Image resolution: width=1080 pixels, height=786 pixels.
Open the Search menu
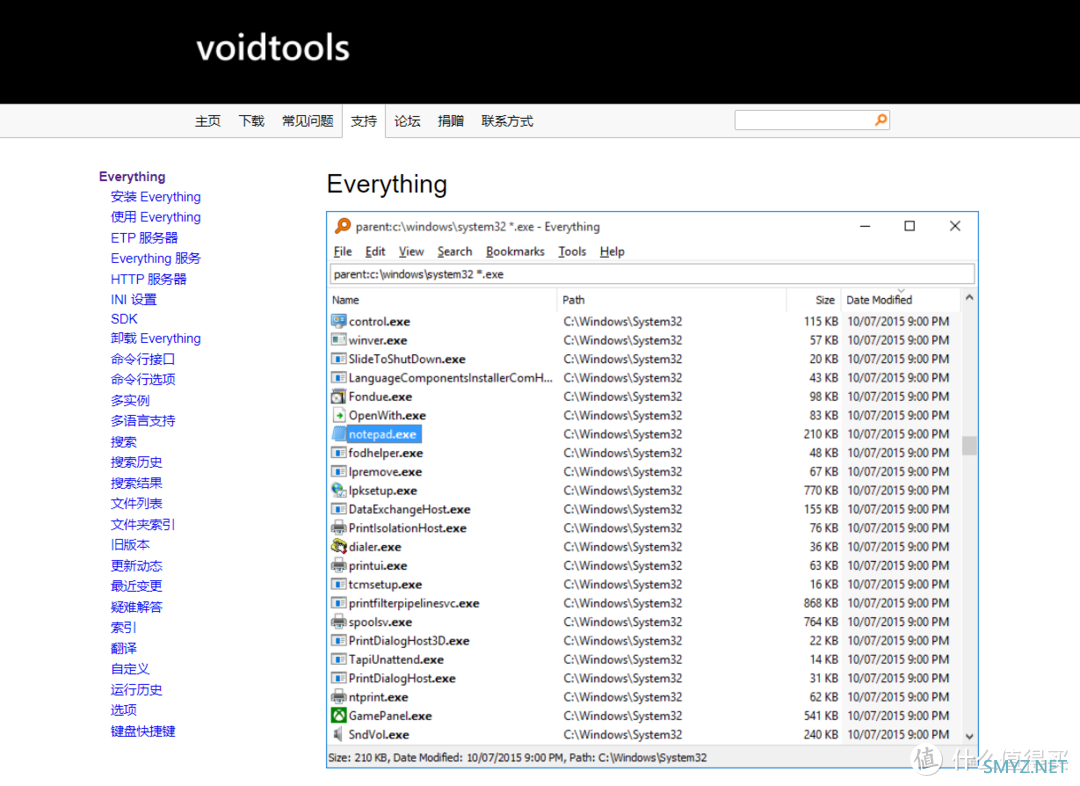pyautogui.click(x=455, y=251)
